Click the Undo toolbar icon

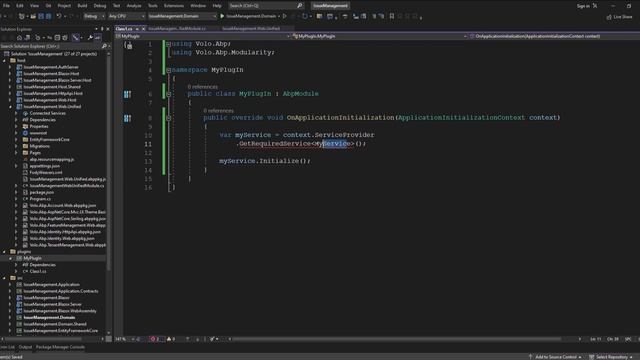click(x=59, y=16)
